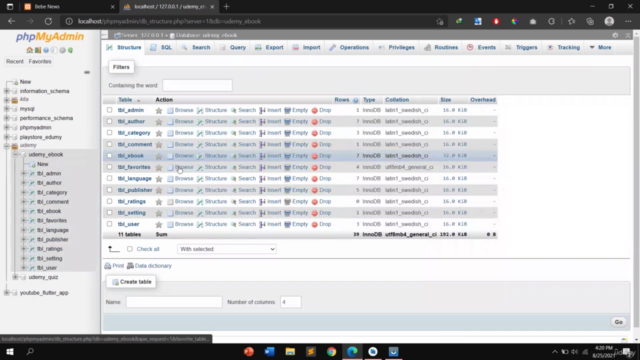The height and width of the screenshot is (360, 640).
Task: Open File Explorer from the taskbar
Action: 290,351
